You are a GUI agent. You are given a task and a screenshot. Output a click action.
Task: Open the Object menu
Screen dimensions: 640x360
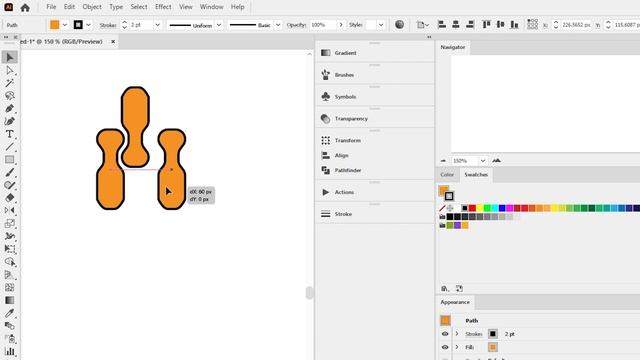tap(92, 7)
